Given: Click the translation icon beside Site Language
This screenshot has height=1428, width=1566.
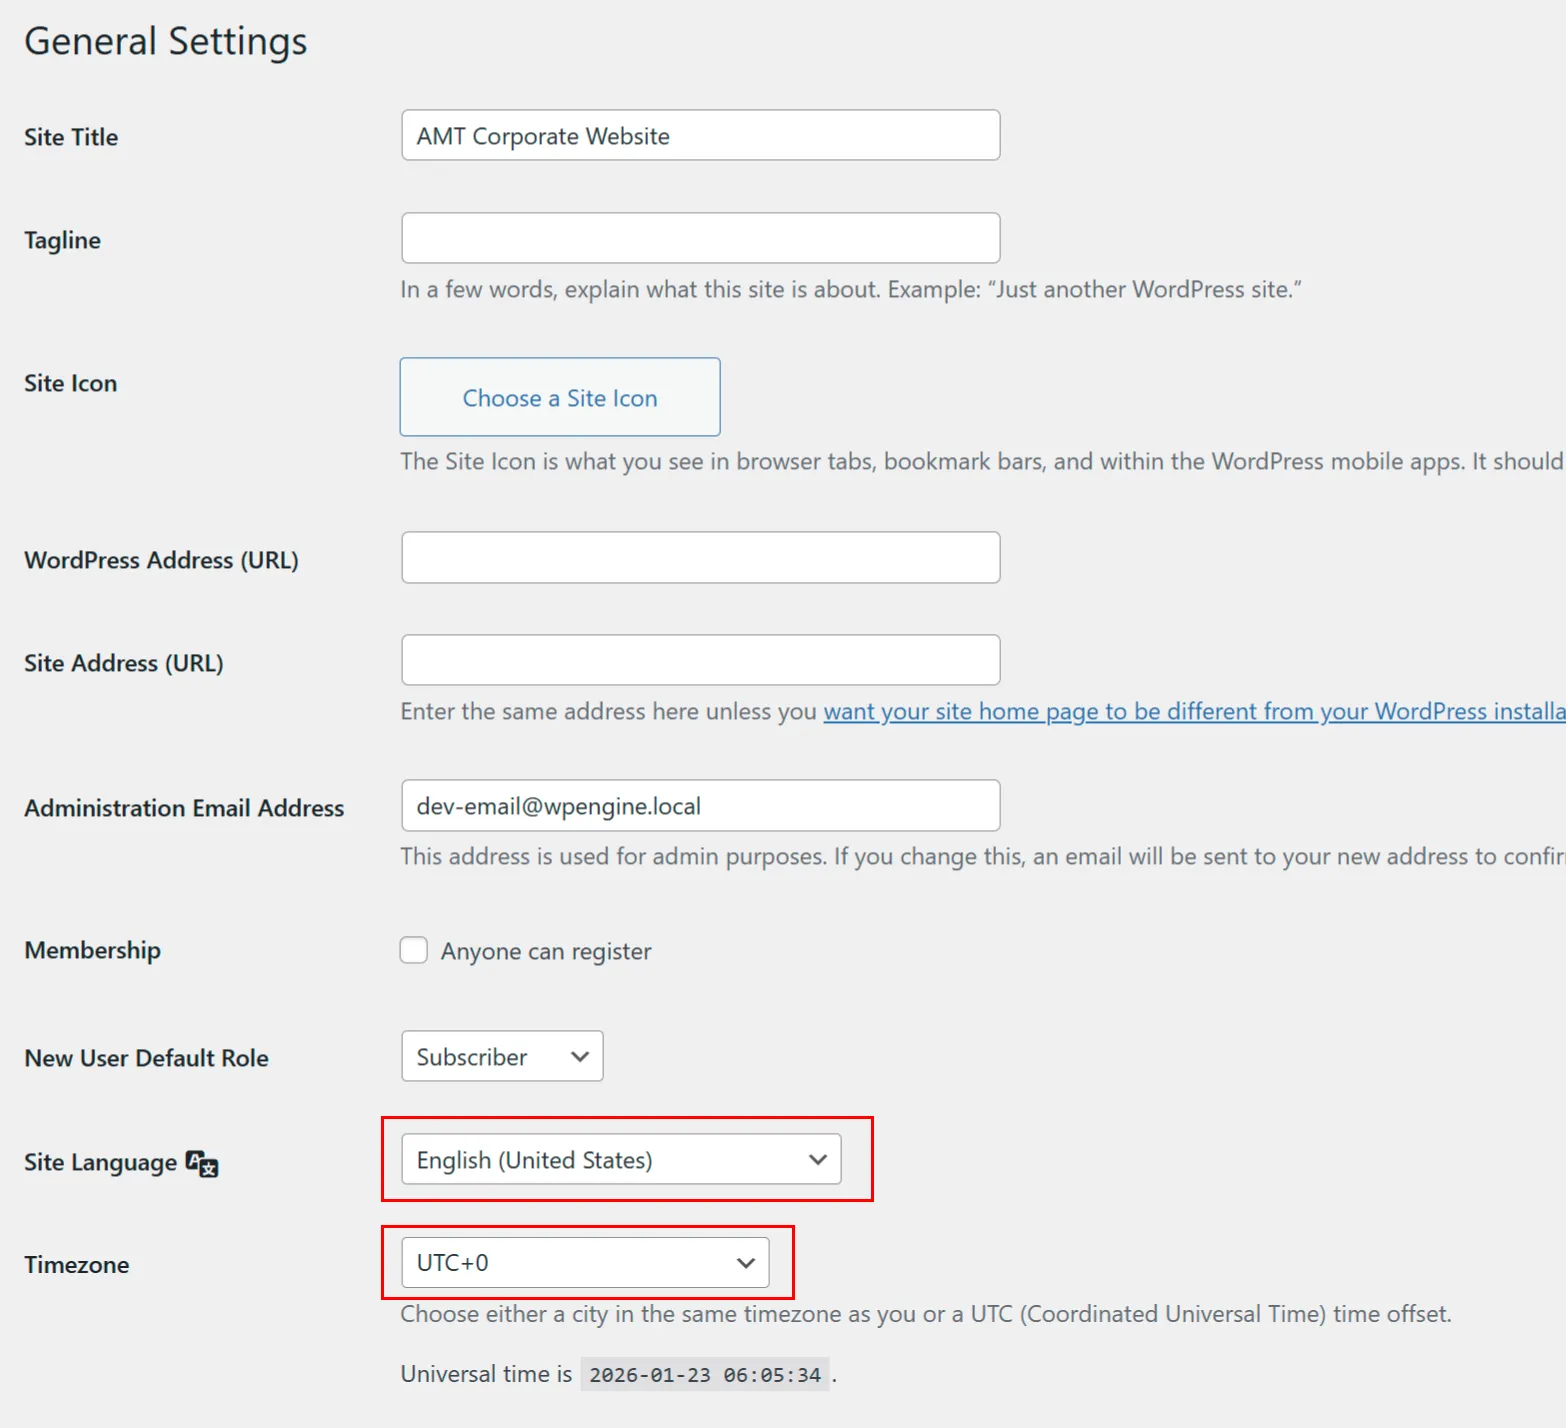Looking at the screenshot, I should tap(202, 1163).
